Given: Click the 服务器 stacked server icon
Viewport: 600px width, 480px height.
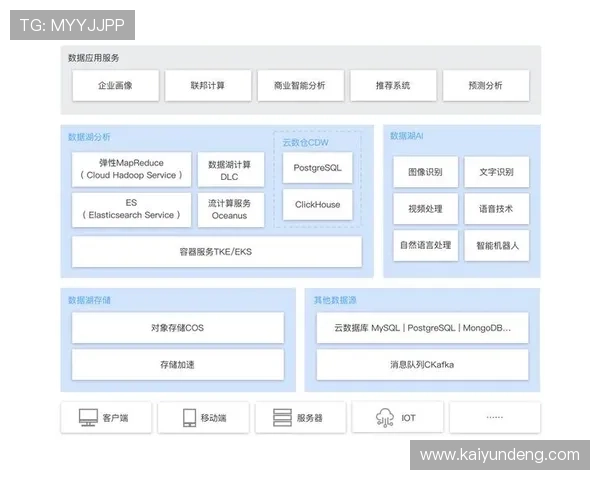Looking at the screenshot, I should click(x=282, y=418).
